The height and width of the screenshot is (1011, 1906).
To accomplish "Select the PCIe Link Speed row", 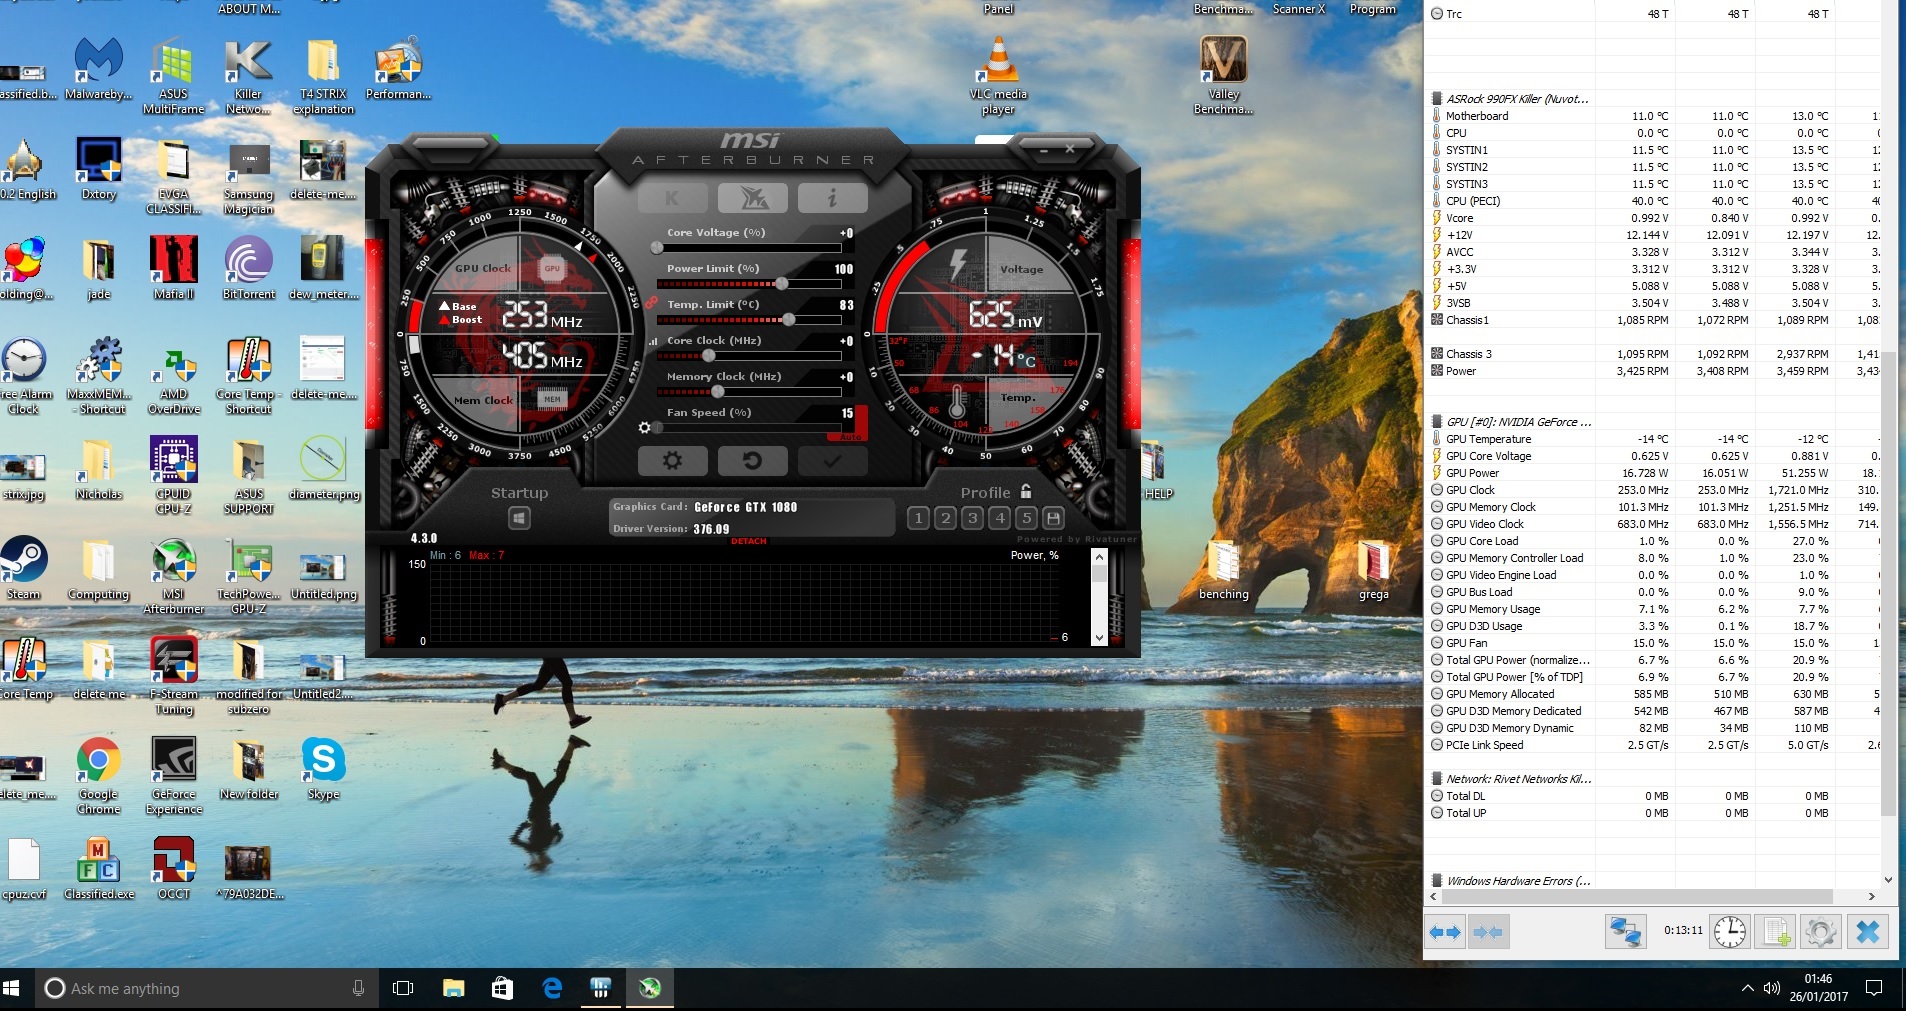I will coord(1654,745).
